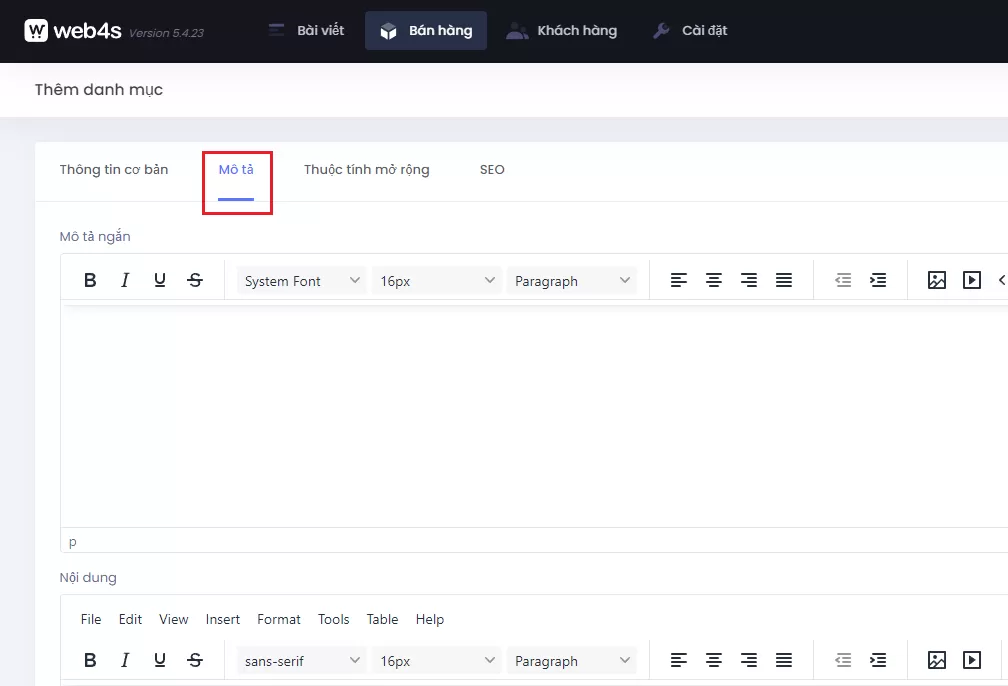
Task: Increase indent in the short description editor
Action: tap(878, 281)
